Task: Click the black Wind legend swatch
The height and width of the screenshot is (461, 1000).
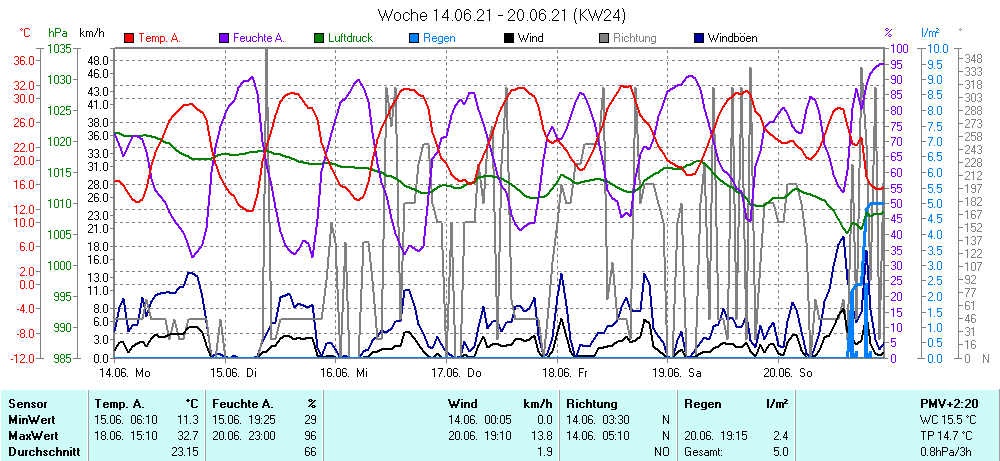Action: point(509,38)
